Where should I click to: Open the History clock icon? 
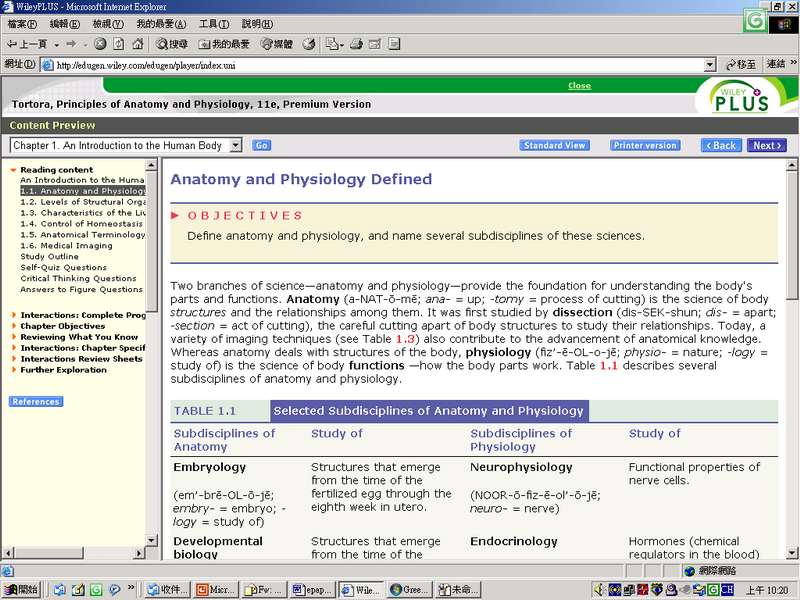(308, 44)
